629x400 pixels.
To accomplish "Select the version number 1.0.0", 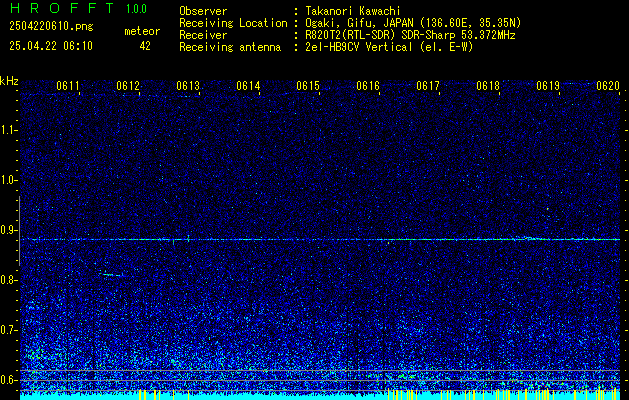I will pos(136,8).
